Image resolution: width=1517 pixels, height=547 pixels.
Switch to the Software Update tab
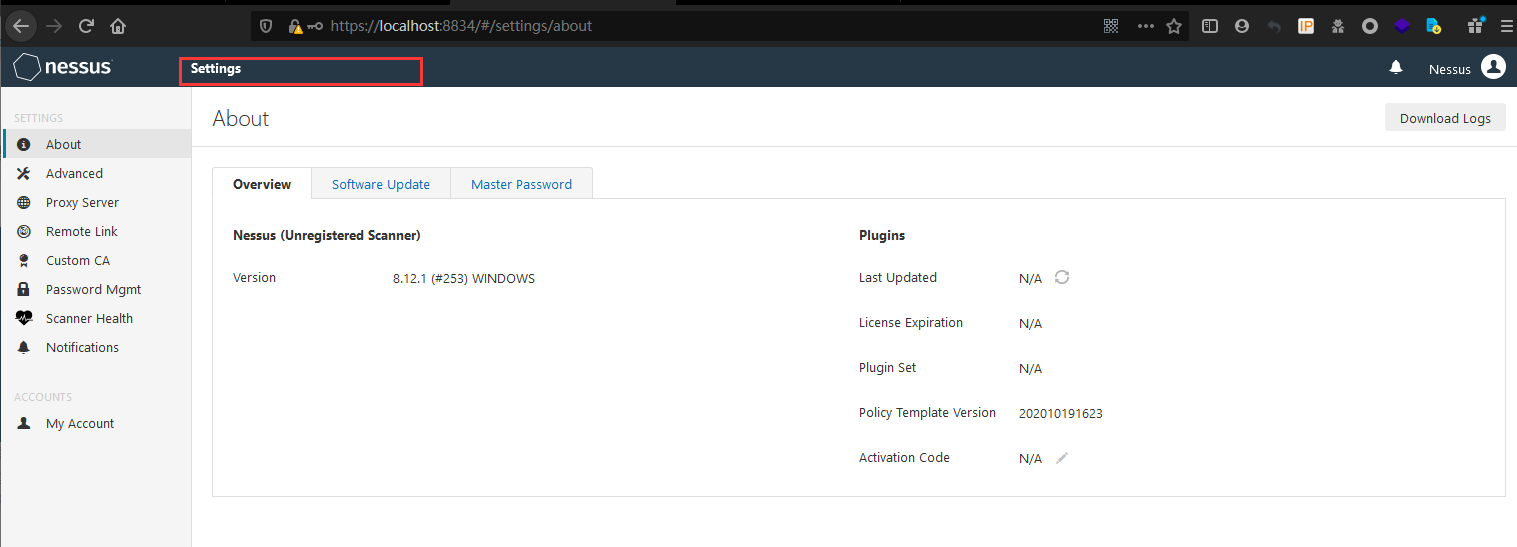[381, 184]
